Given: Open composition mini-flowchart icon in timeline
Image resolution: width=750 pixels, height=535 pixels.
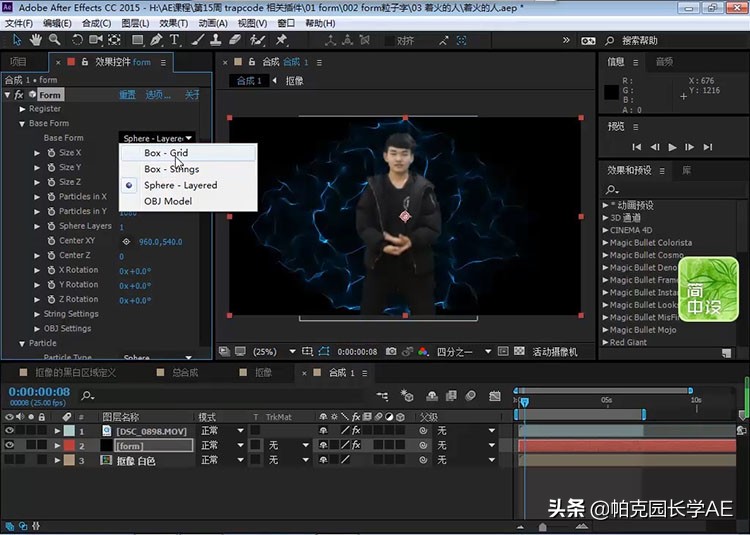Looking at the screenshot, I should coord(382,396).
